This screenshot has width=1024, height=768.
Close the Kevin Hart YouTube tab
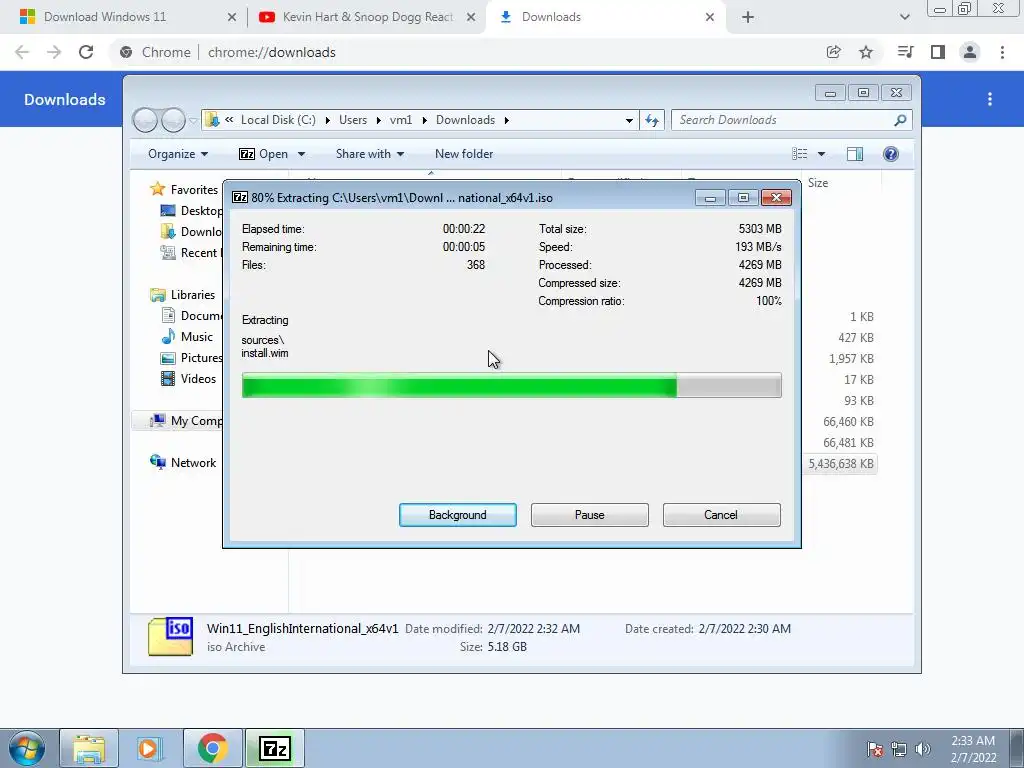[471, 18]
